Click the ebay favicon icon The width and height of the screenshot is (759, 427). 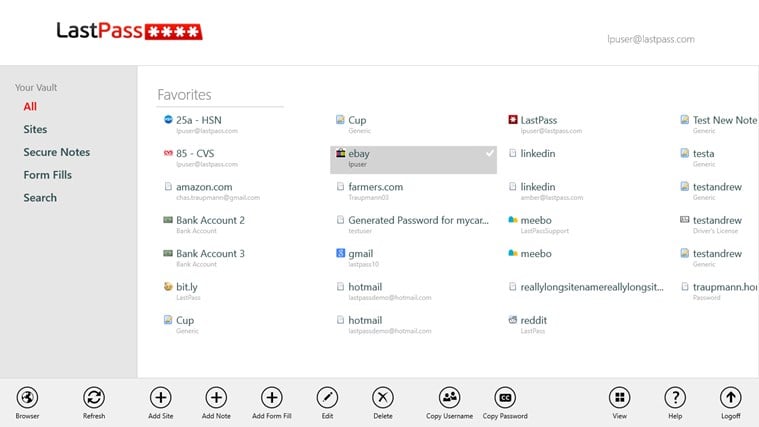coord(341,153)
